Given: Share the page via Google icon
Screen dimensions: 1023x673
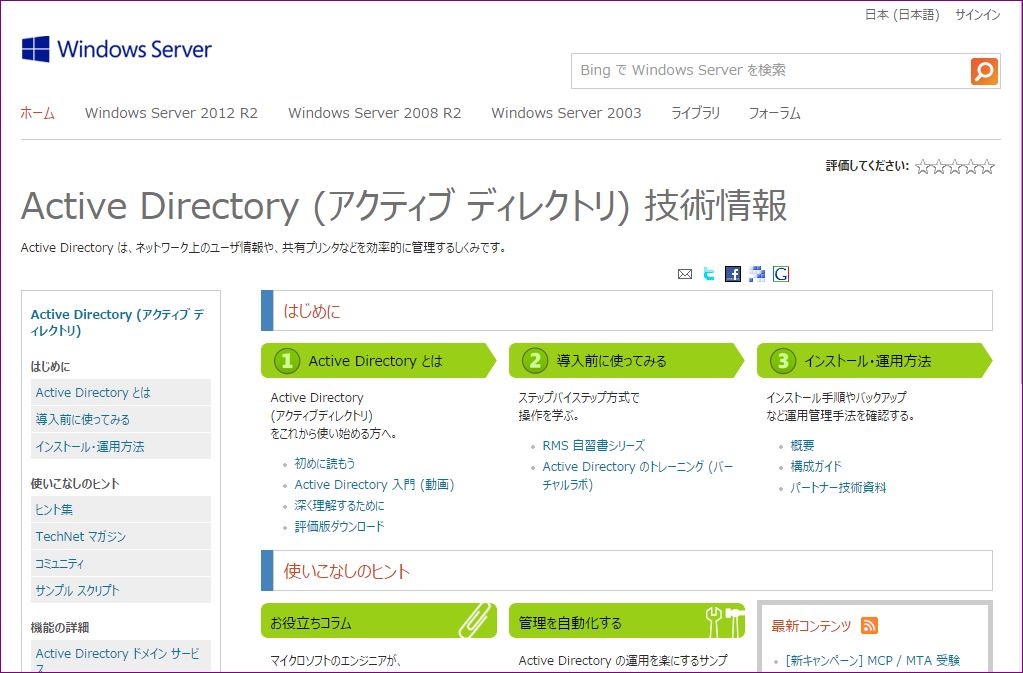Looking at the screenshot, I should coord(781,274).
